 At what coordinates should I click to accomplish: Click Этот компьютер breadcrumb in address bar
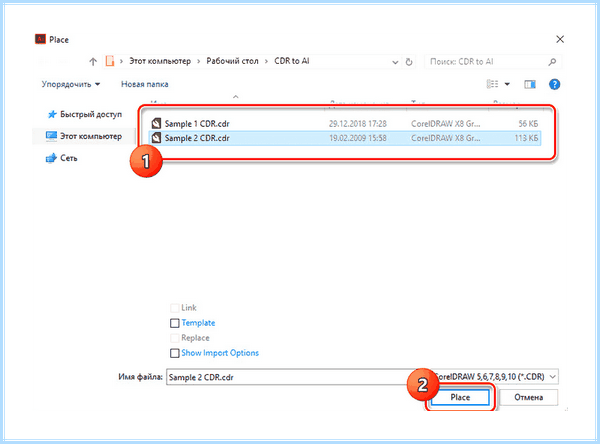pos(160,61)
